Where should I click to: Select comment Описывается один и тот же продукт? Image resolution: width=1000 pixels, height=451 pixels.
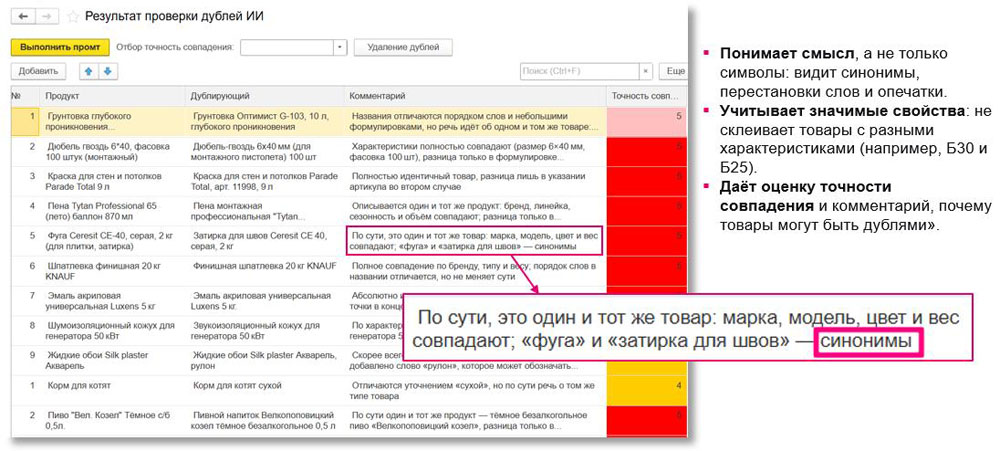click(x=474, y=211)
